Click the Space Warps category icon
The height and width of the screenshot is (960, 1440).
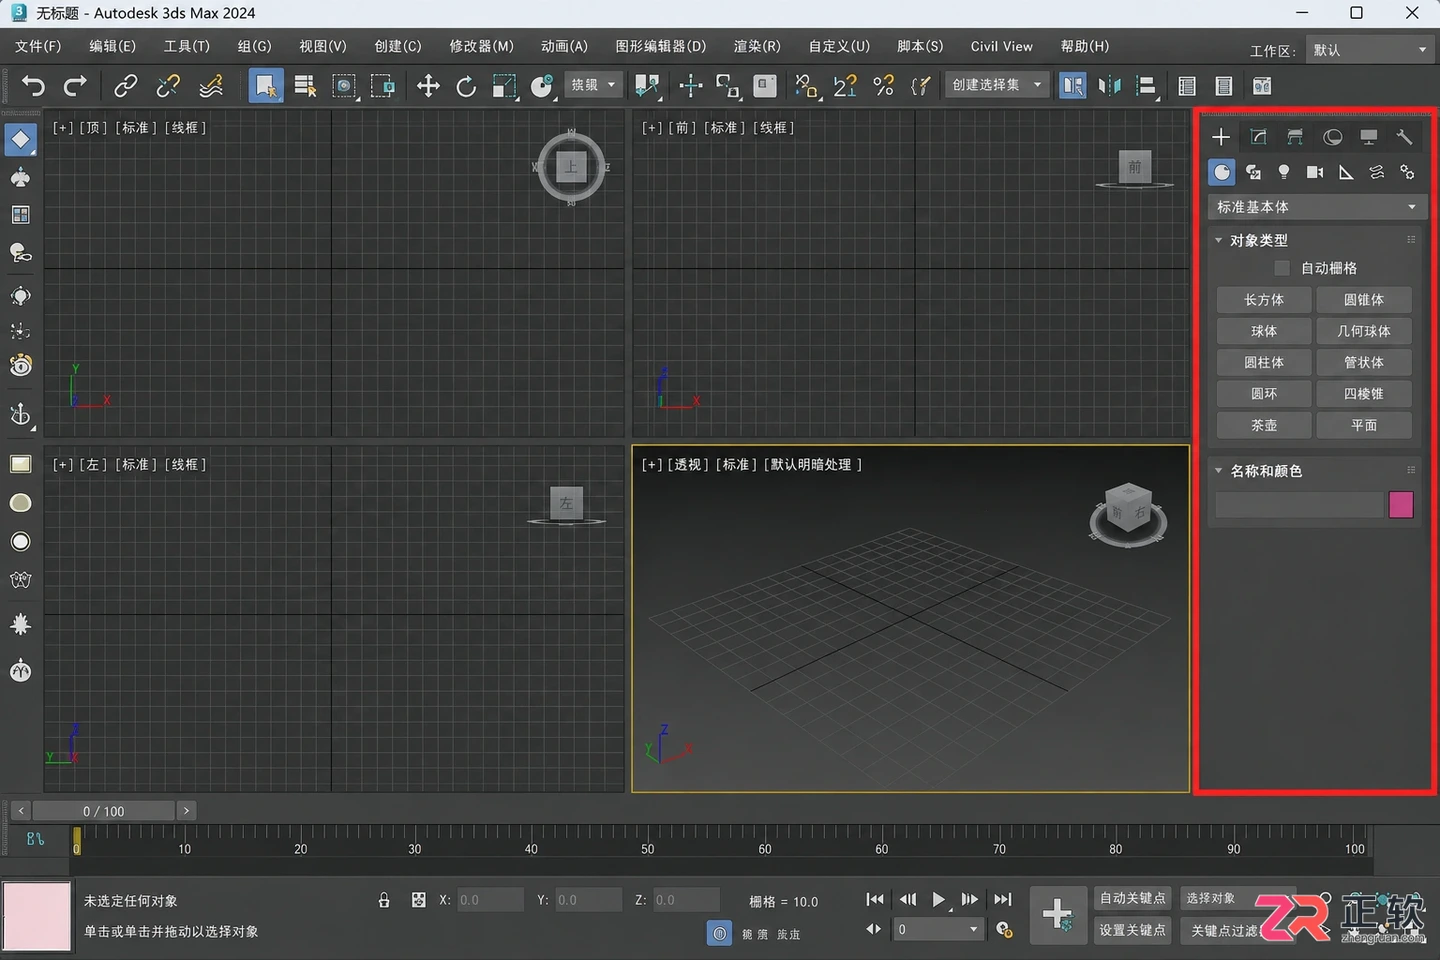coord(1377,172)
